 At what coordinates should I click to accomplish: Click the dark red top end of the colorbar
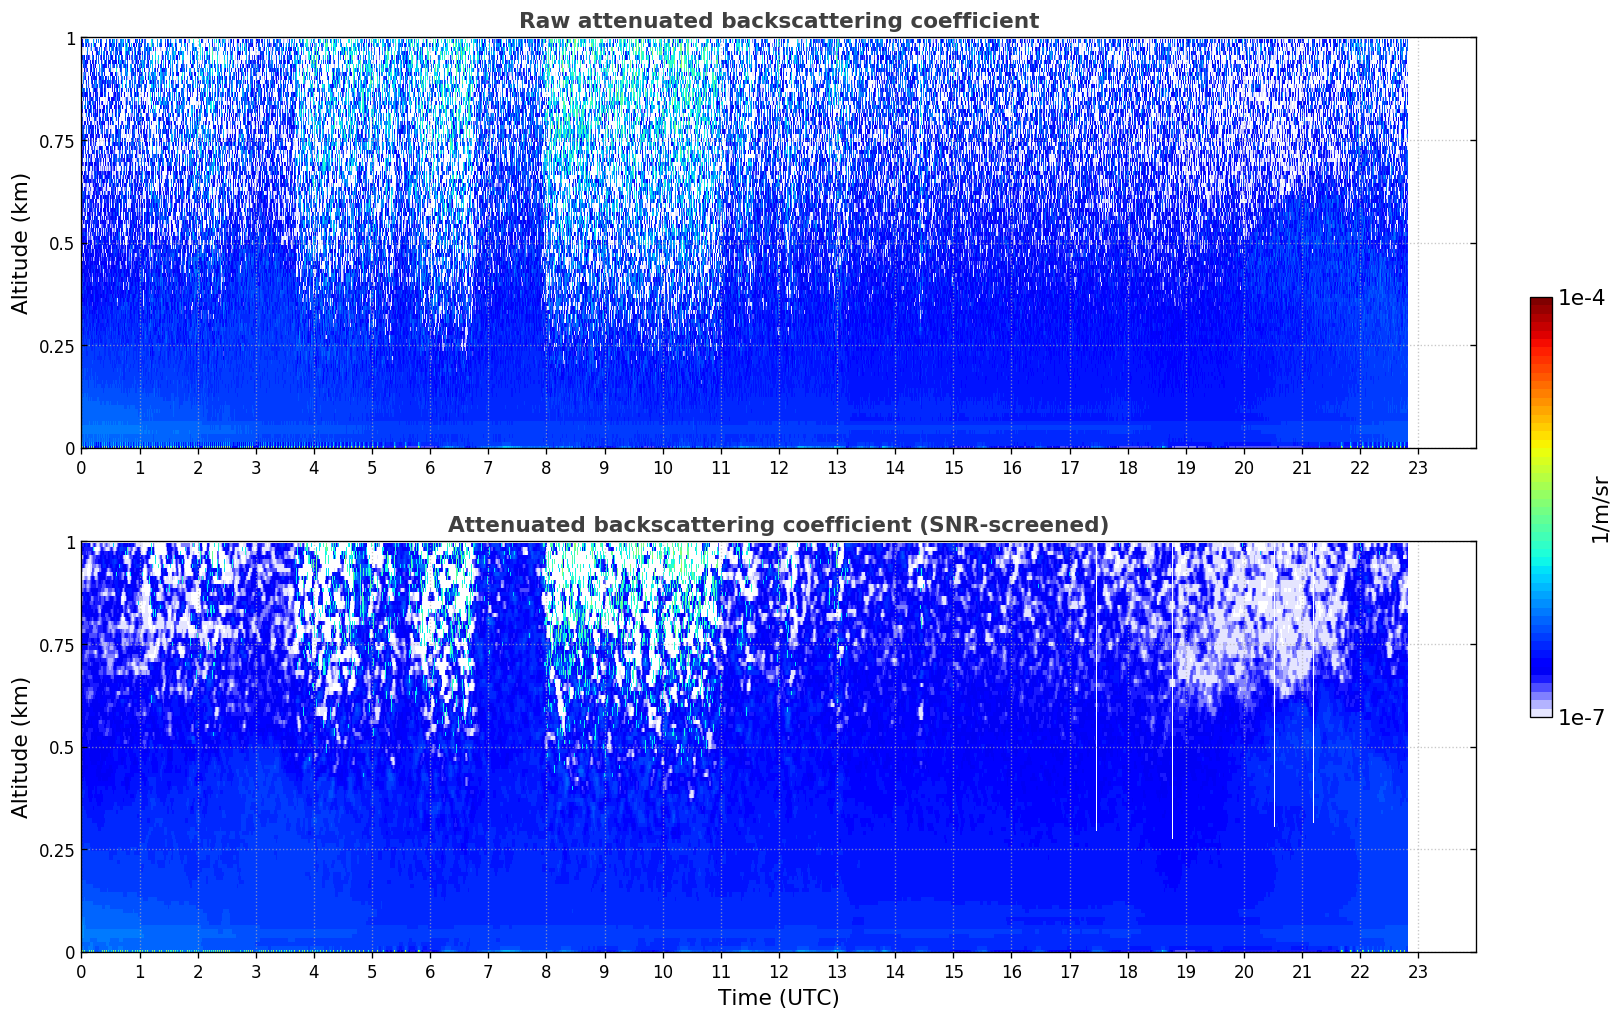[1541, 302]
